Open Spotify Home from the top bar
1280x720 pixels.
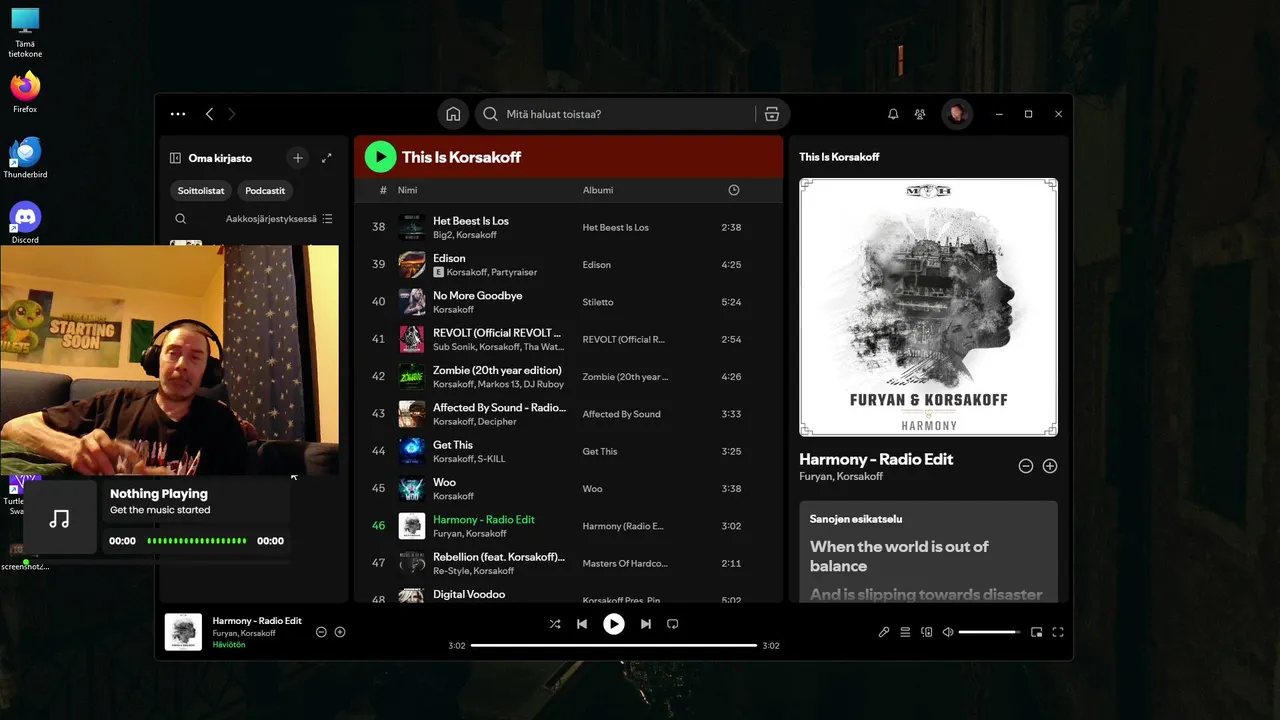point(453,114)
